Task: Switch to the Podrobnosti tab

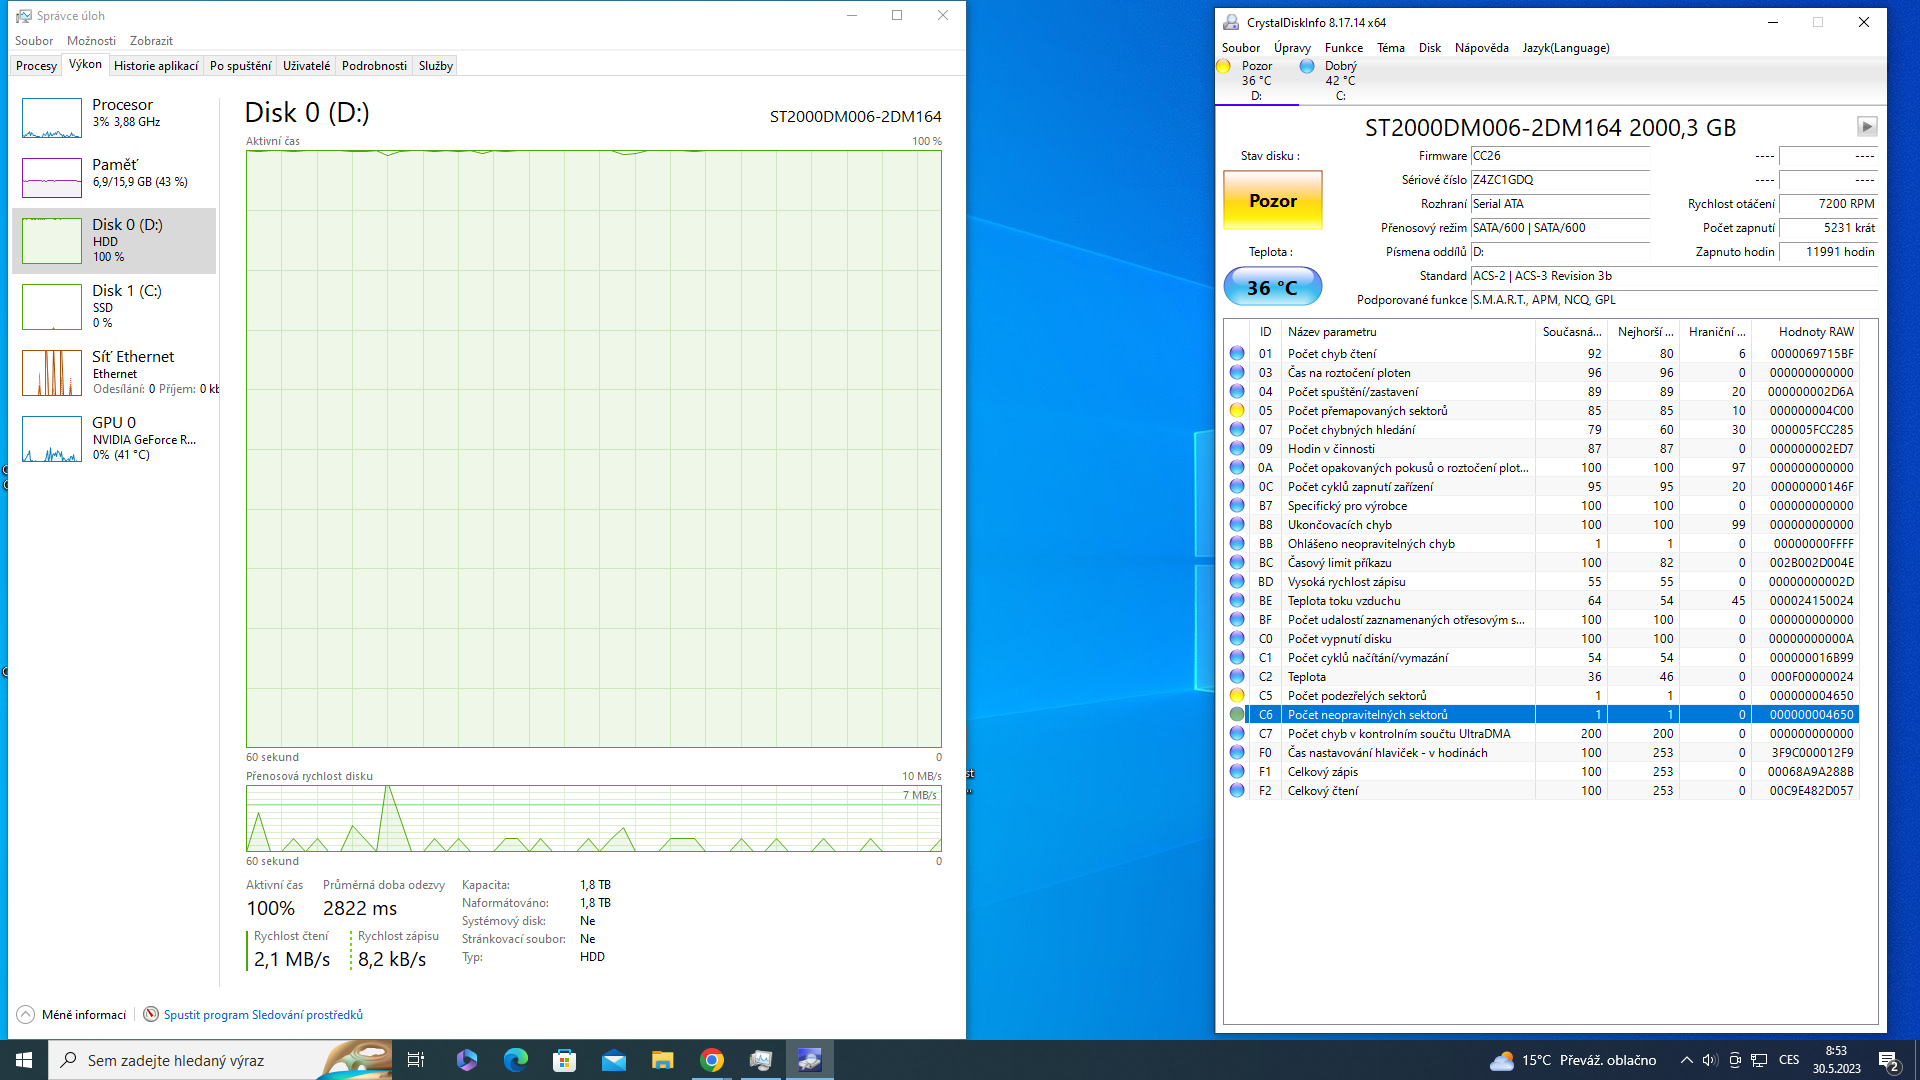Action: (374, 66)
